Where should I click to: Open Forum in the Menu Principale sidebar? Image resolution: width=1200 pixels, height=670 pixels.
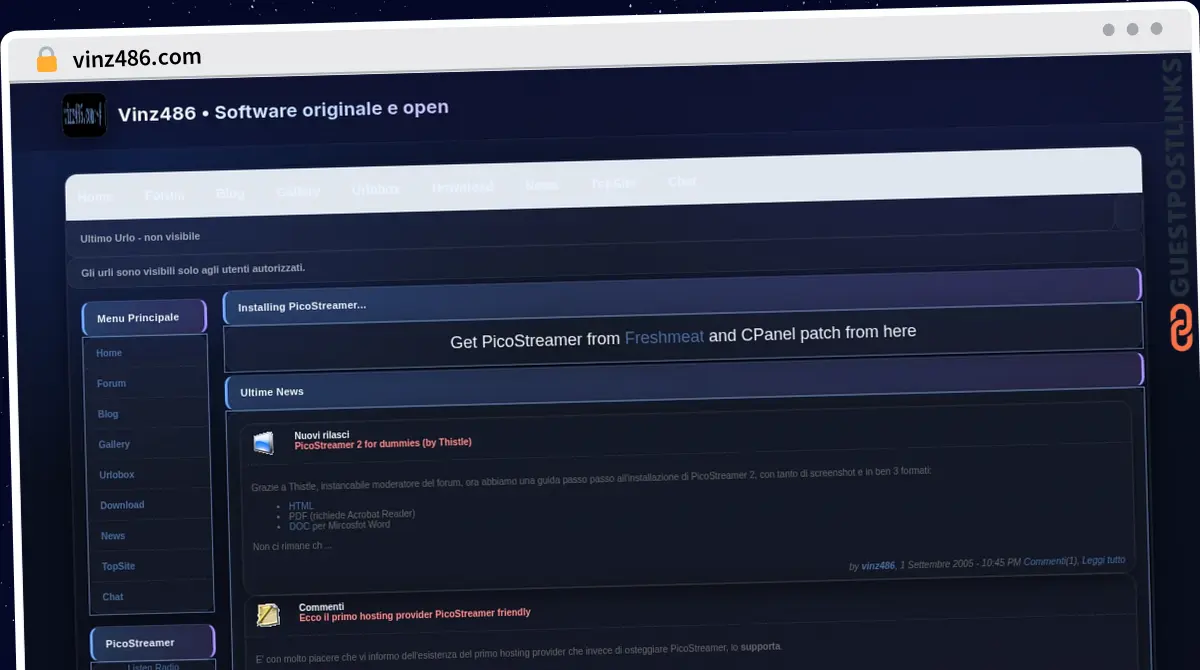pos(111,383)
